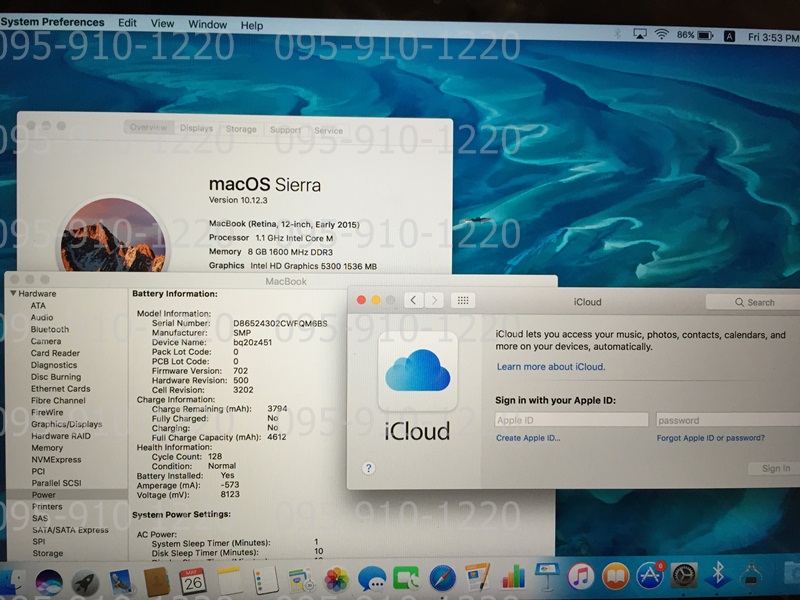This screenshot has width=800, height=600.
Task: Select Ethernet Cards in the Hardware list
Action: (x=61, y=388)
